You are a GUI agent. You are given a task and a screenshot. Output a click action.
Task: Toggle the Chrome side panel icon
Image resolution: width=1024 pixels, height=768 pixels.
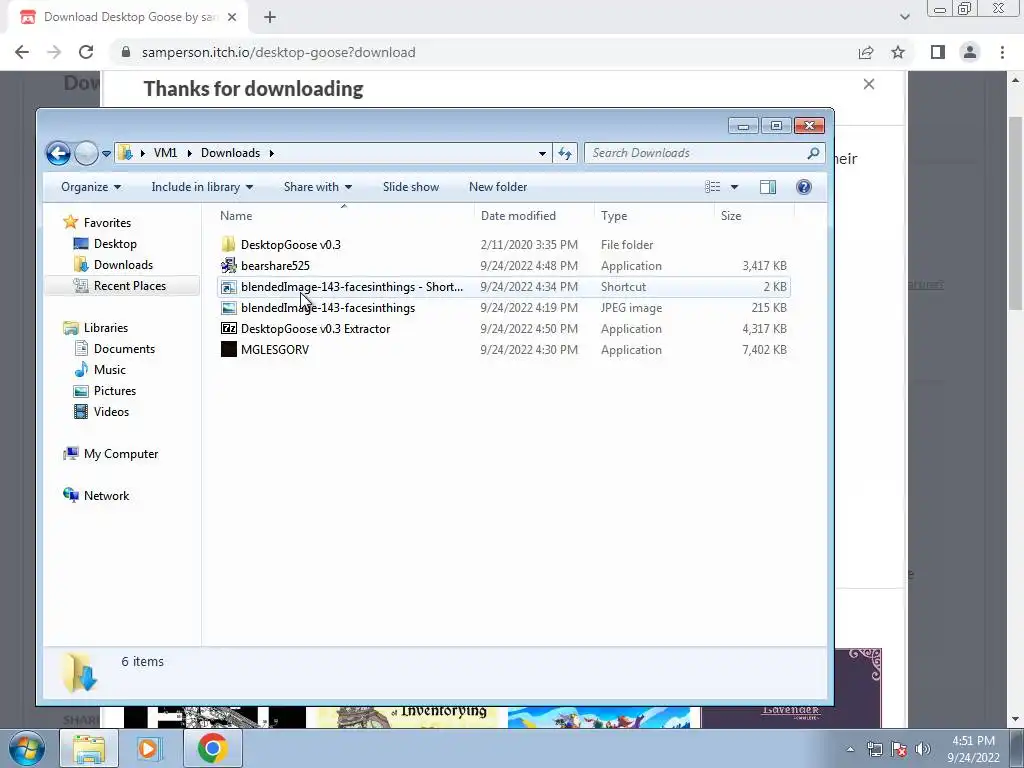[x=938, y=52]
